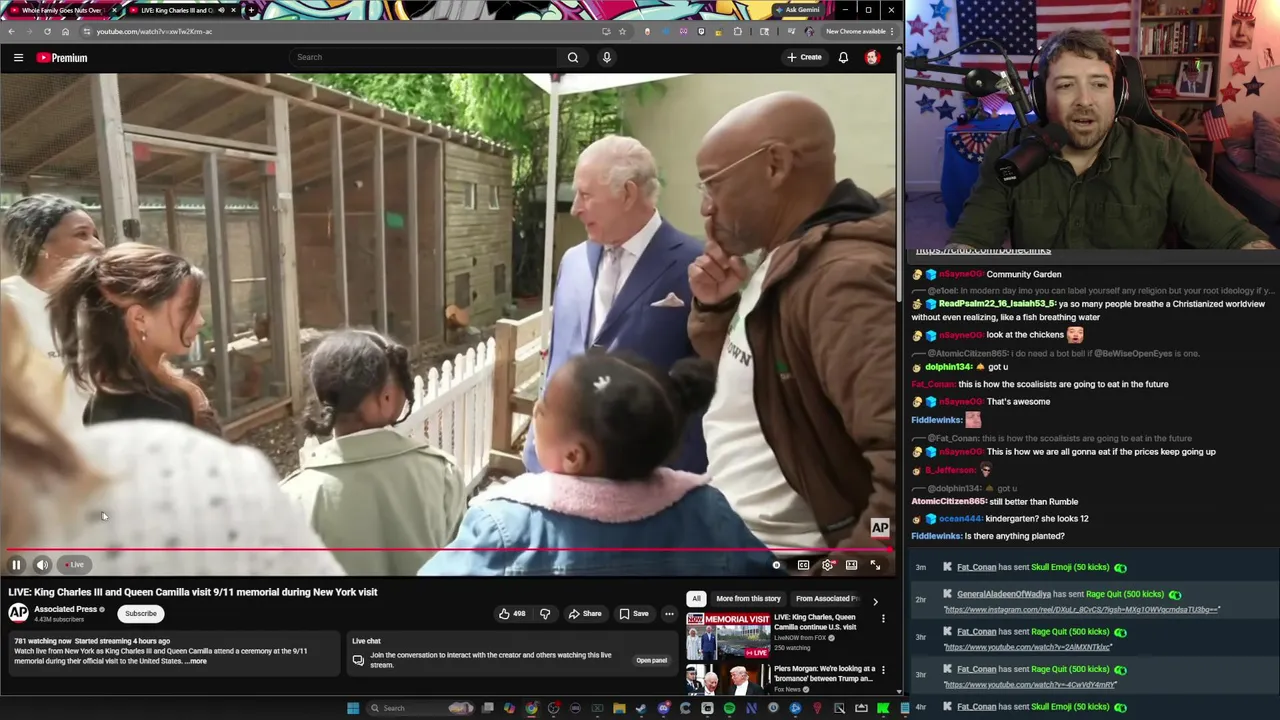Open Steam from the taskbar
Image resolution: width=1280 pixels, height=720 pixels.
(641, 708)
